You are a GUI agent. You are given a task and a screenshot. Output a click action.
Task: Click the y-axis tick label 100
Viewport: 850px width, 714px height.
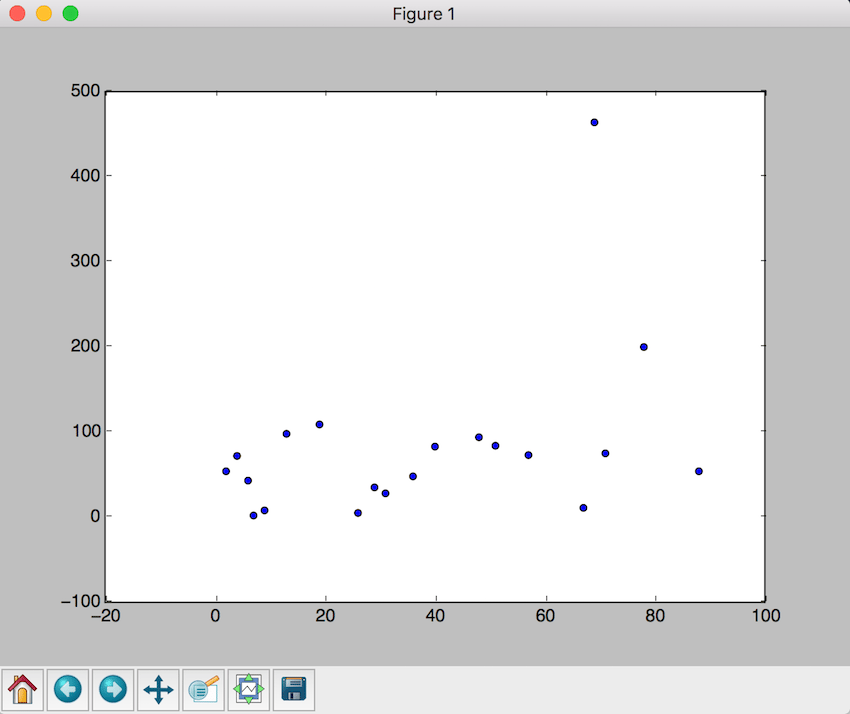pos(85,431)
